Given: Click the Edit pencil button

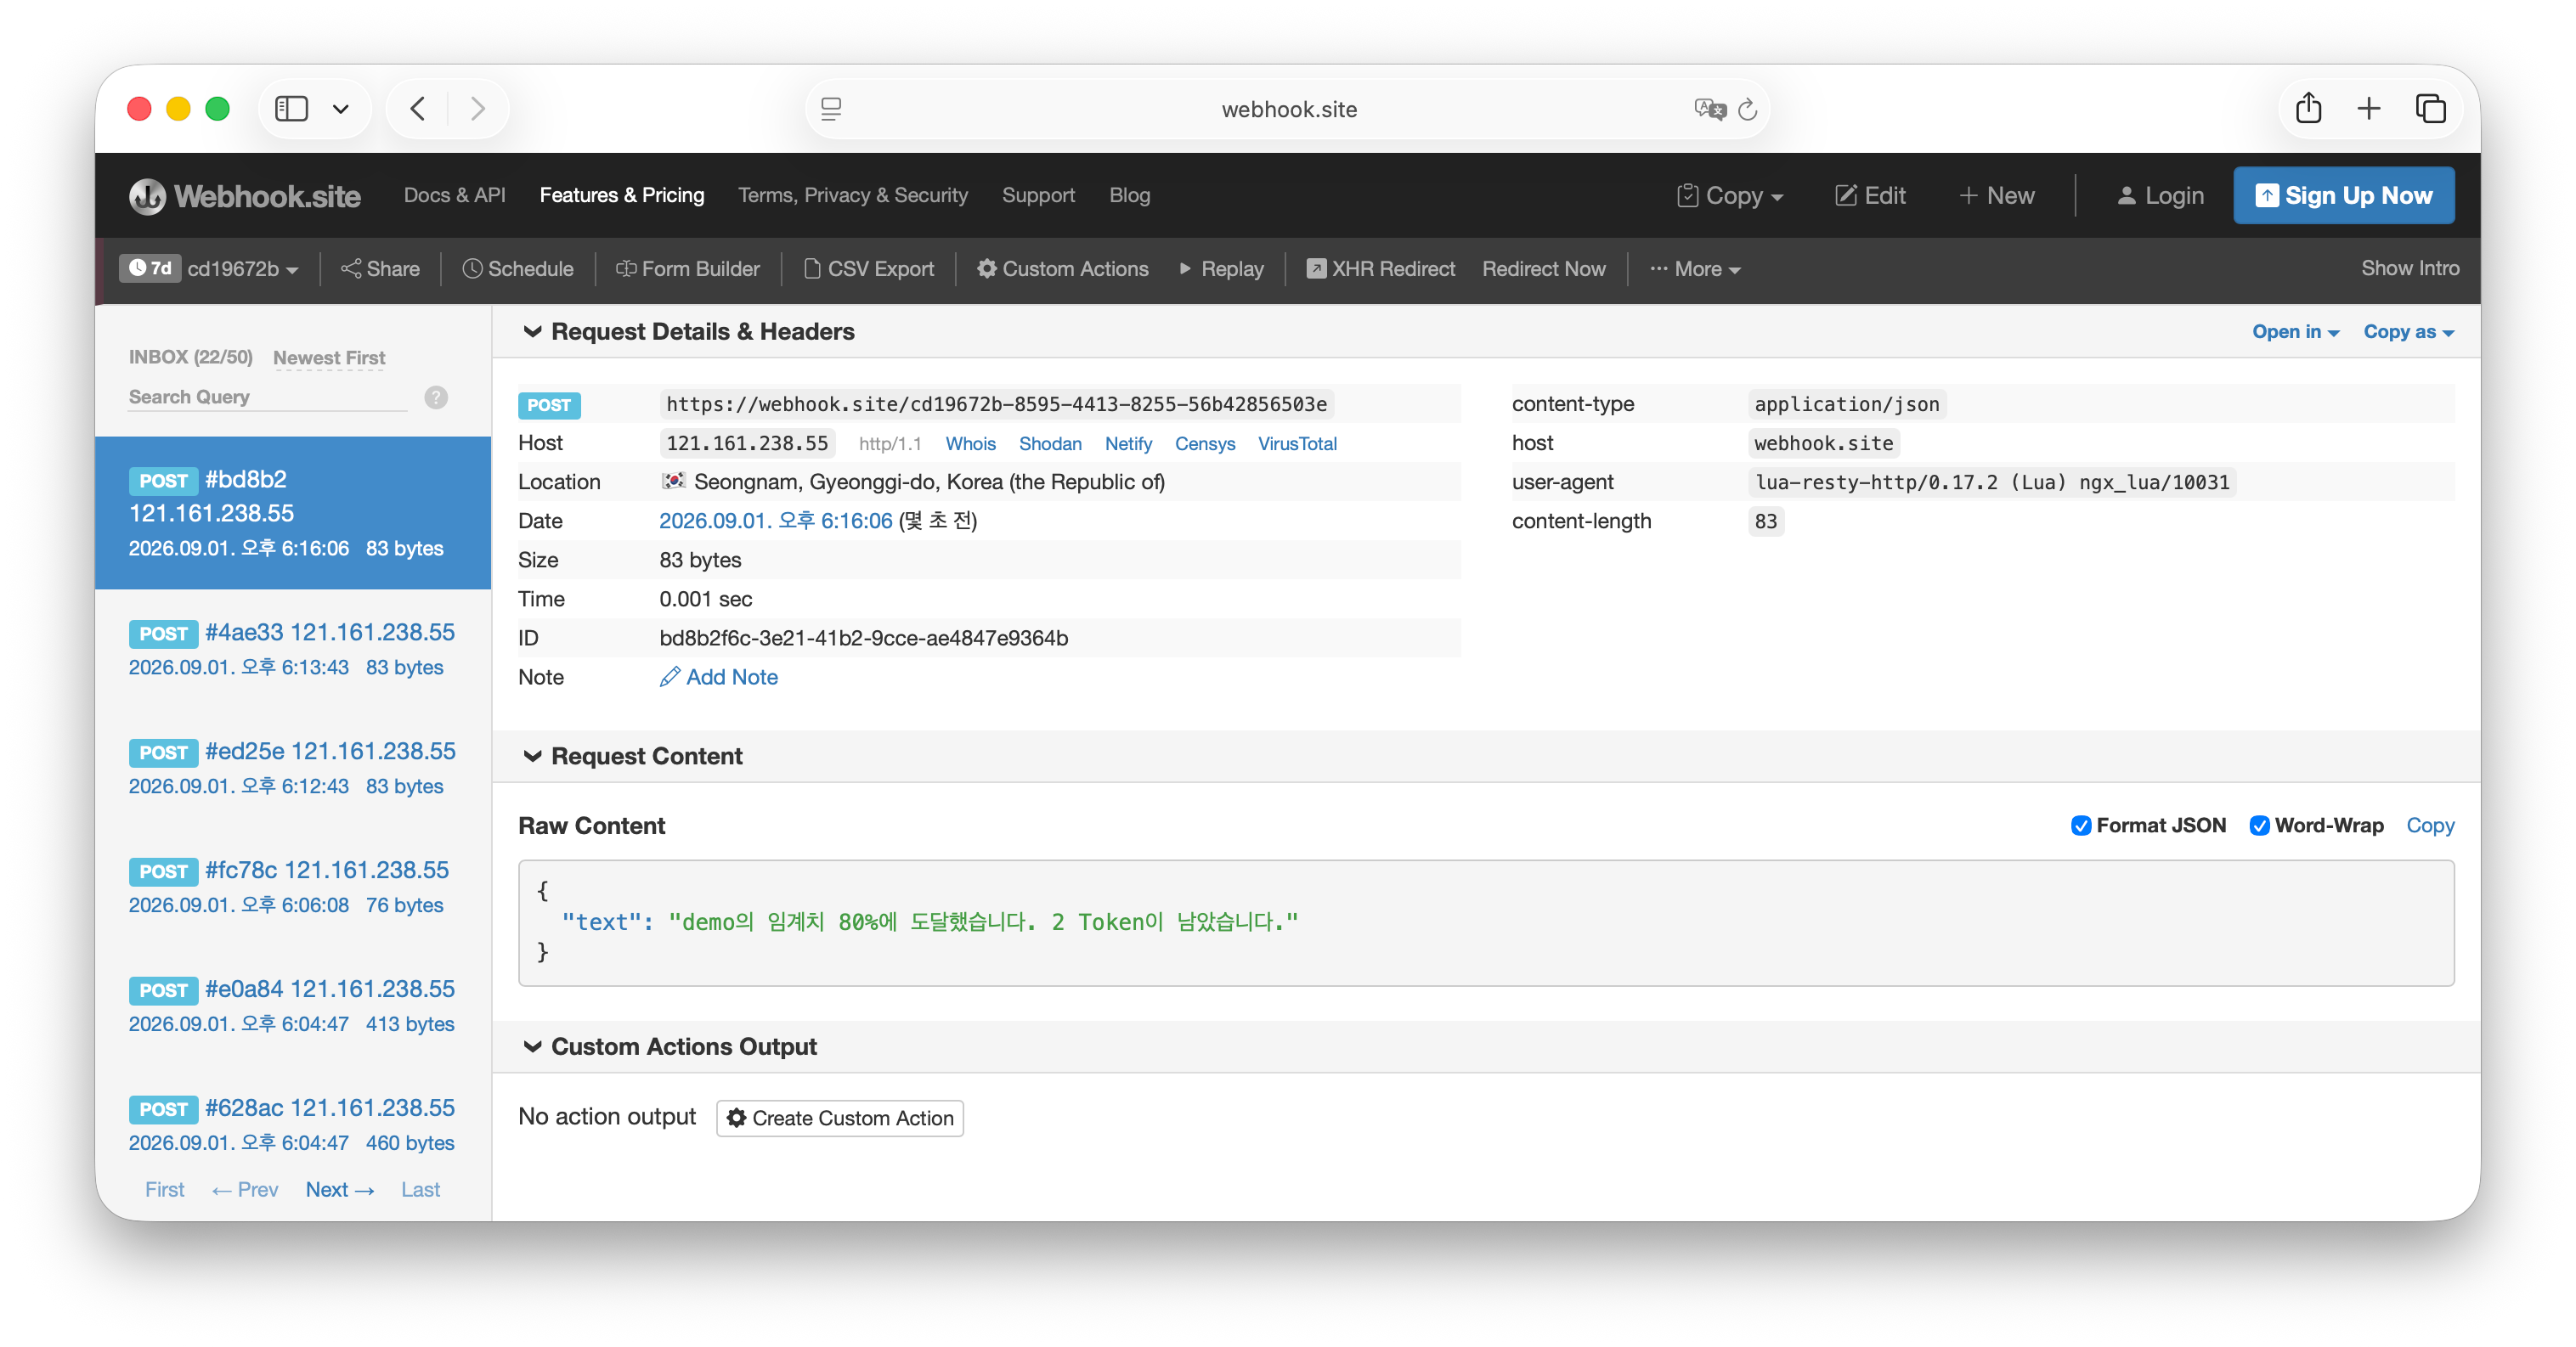Looking at the screenshot, I should 1871,196.
